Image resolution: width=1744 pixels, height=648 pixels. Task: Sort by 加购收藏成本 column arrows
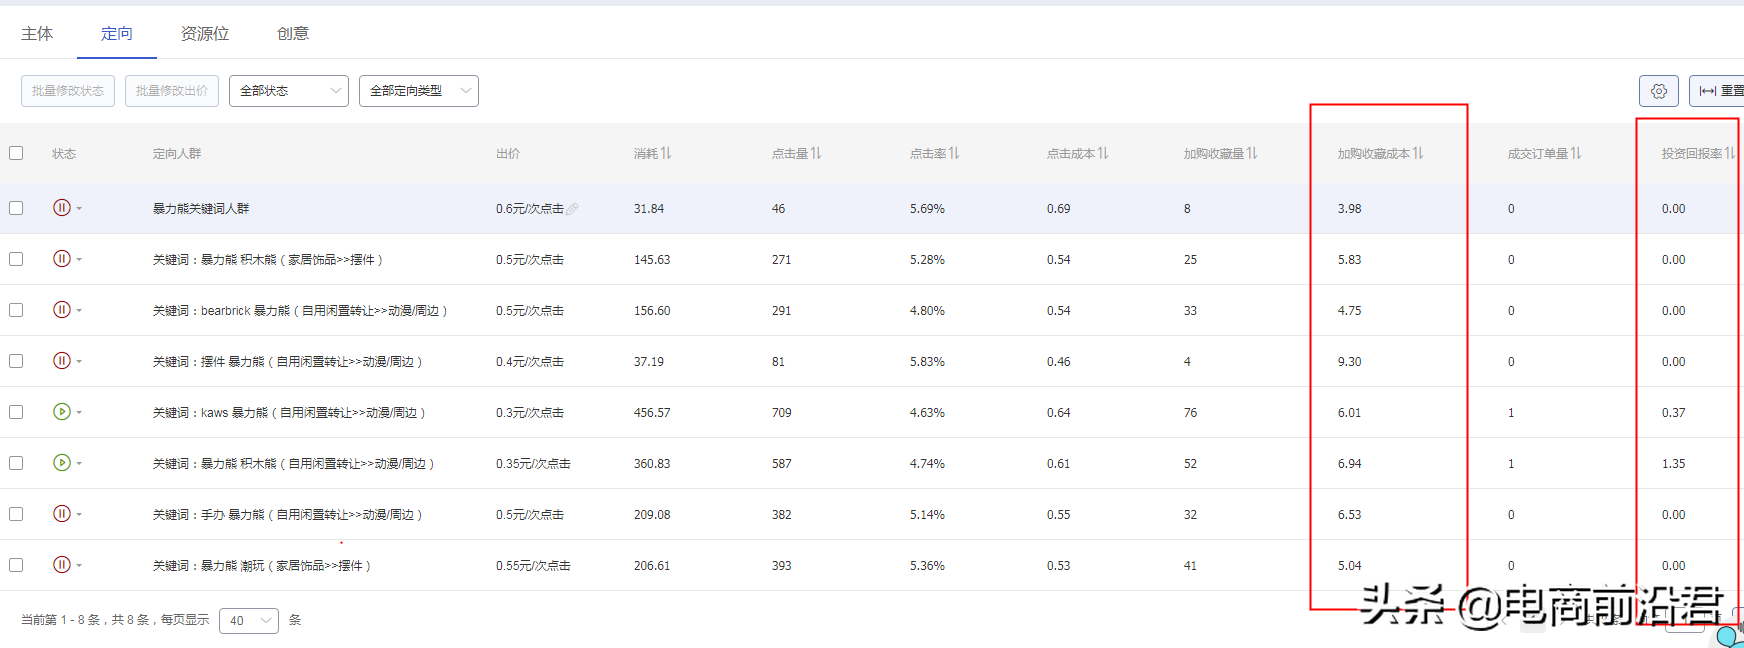tap(1418, 153)
